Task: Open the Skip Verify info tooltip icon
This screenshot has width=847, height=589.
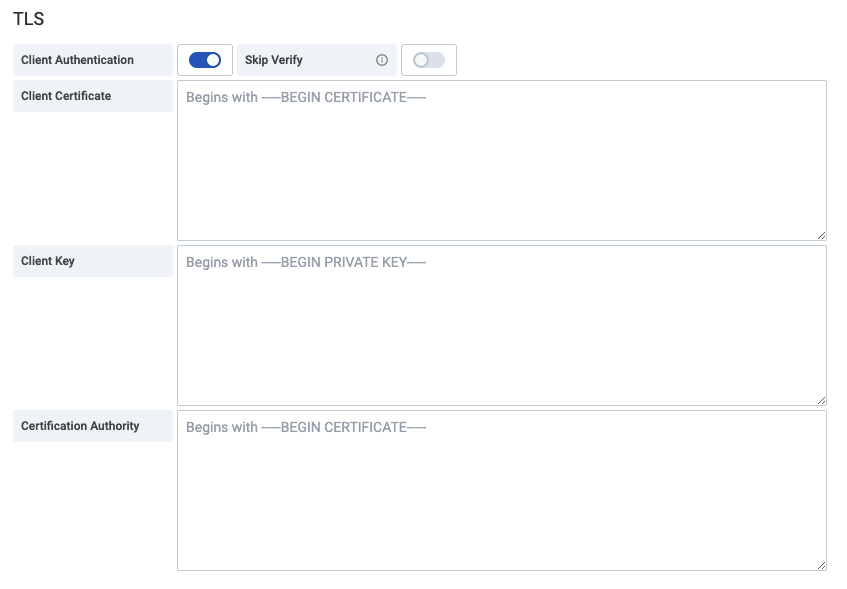Action: (381, 60)
